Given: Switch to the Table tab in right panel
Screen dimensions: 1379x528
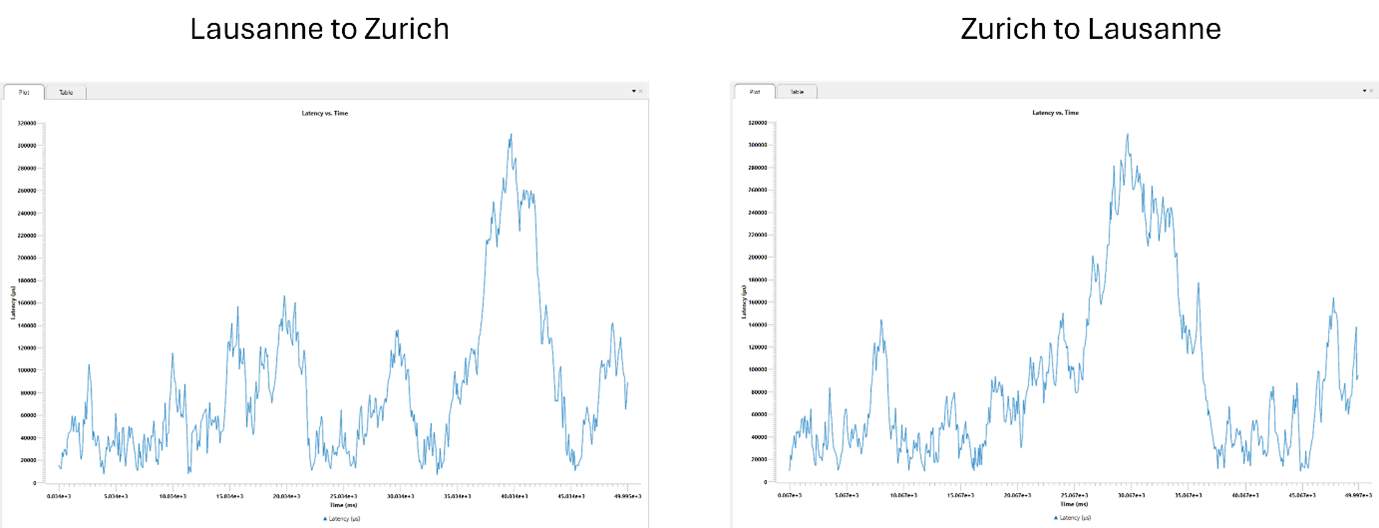Looking at the screenshot, I should click(796, 92).
